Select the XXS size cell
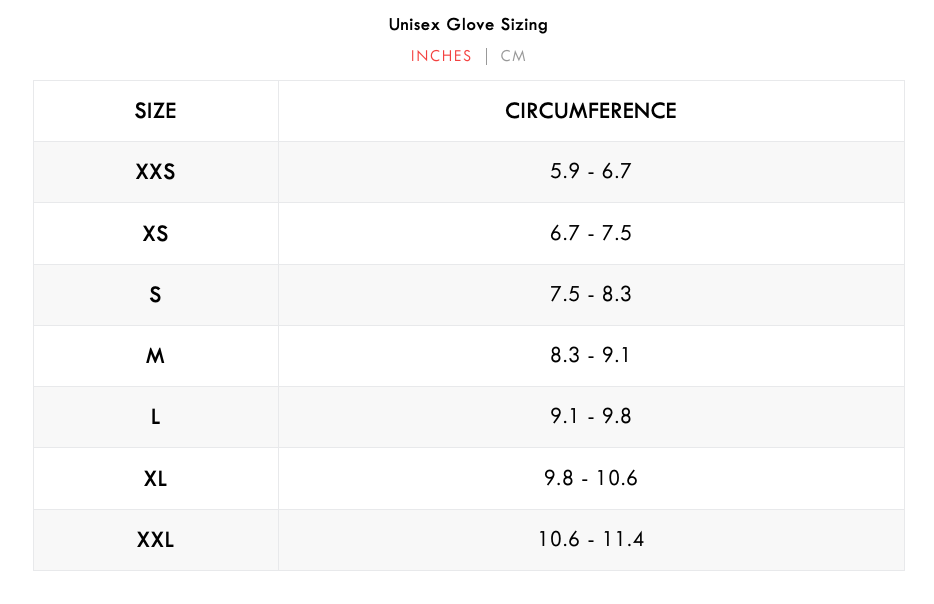Viewport: 934px width, 604px height. [x=155, y=172]
